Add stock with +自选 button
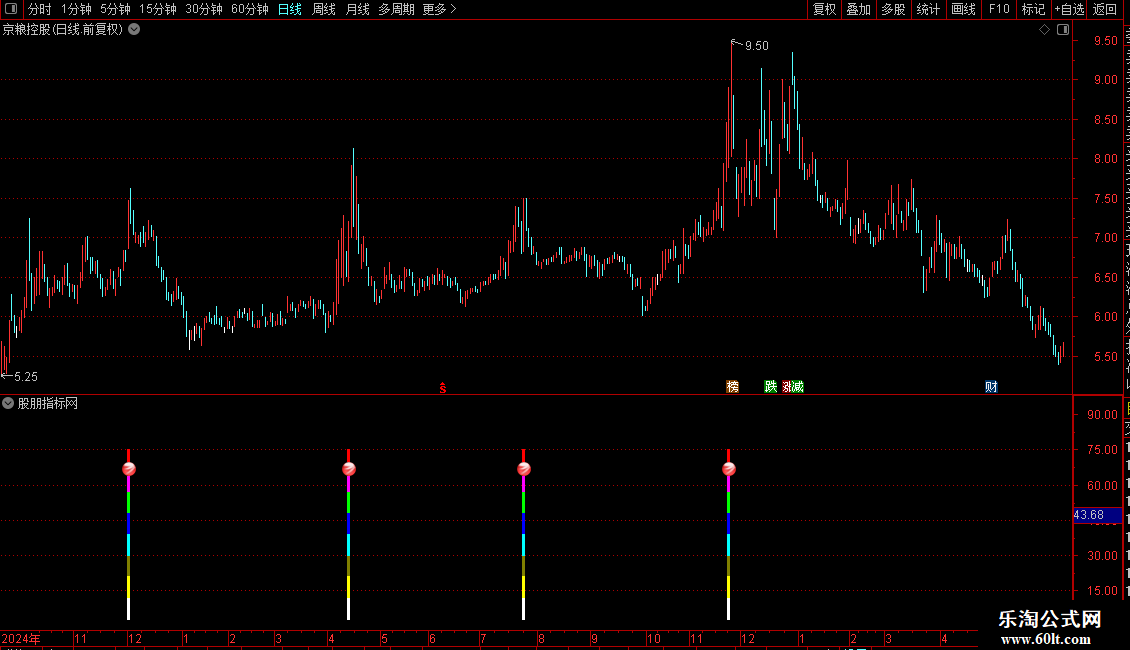Viewport: 1130px width, 650px height. point(1069,9)
